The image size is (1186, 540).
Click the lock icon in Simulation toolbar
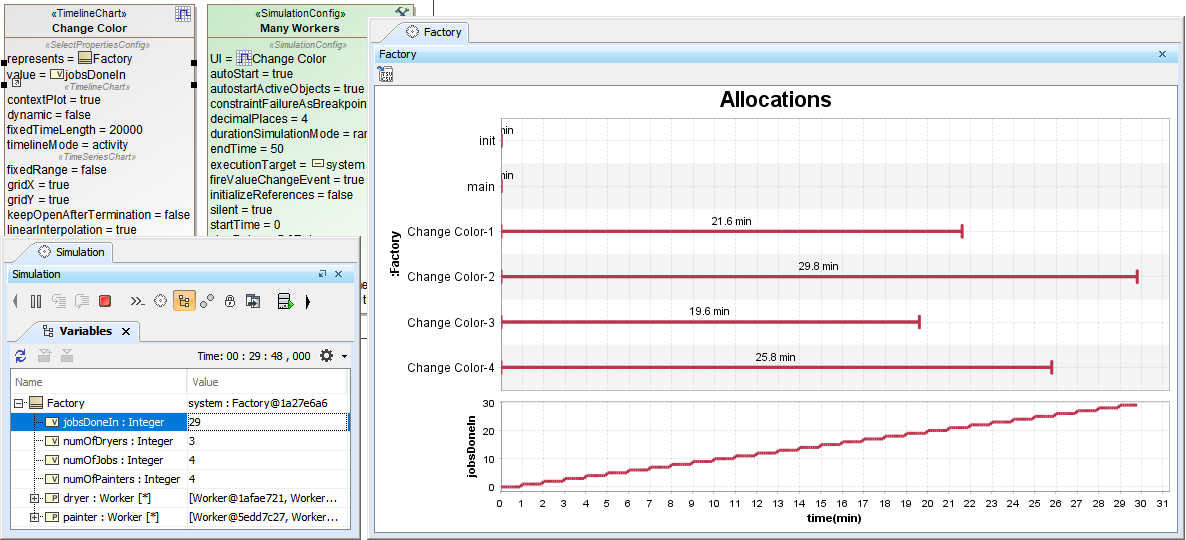[x=230, y=301]
